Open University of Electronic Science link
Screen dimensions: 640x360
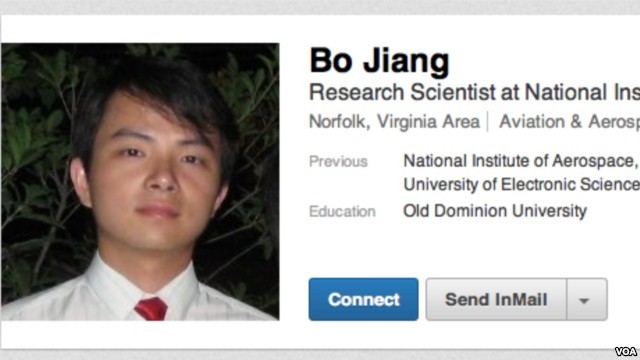(522, 184)
